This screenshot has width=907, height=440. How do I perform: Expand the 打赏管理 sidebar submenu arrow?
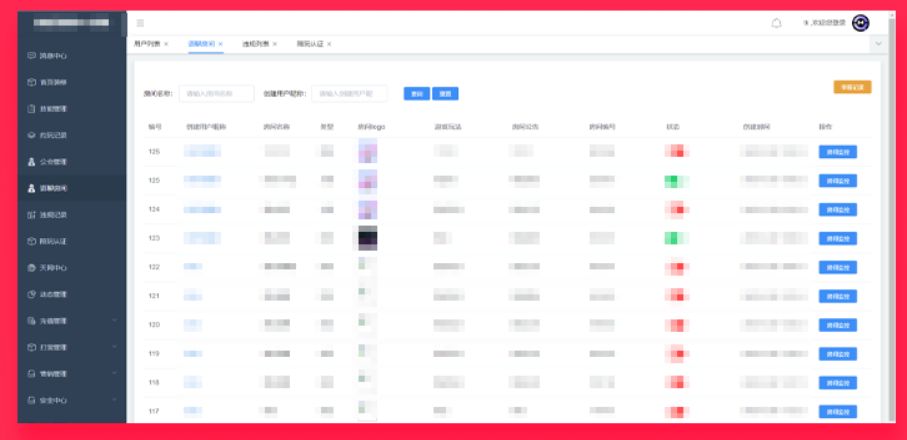click(115, 347)
